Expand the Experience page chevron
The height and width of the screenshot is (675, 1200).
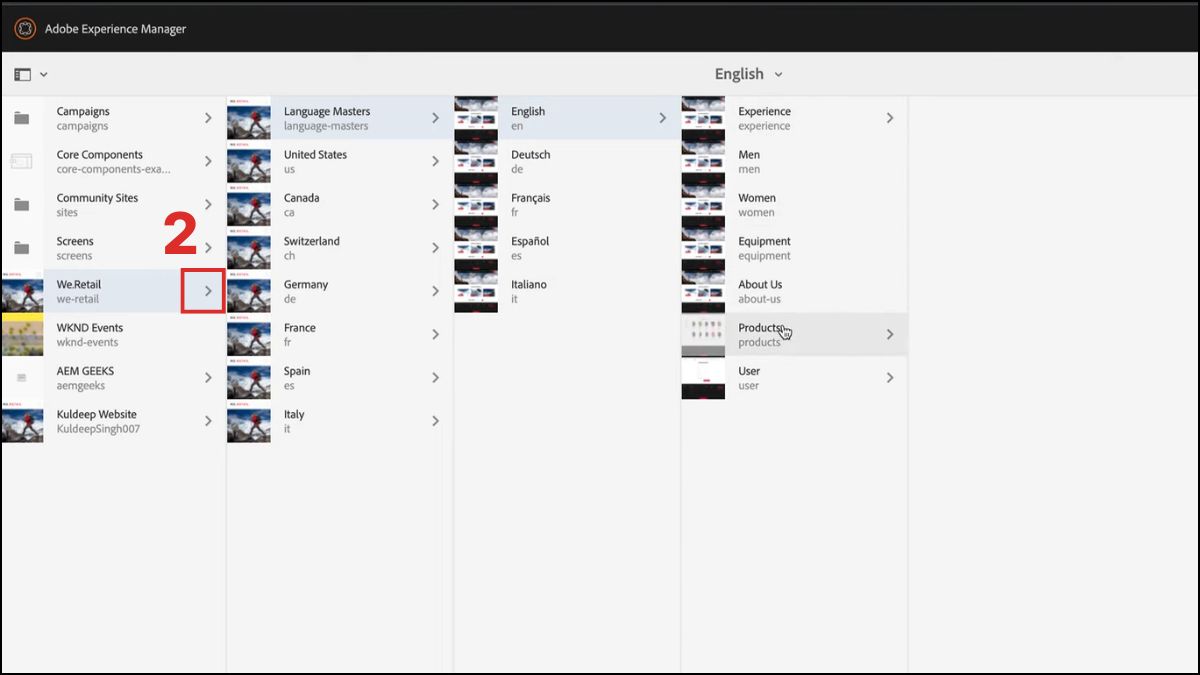[x=889, y=118]
